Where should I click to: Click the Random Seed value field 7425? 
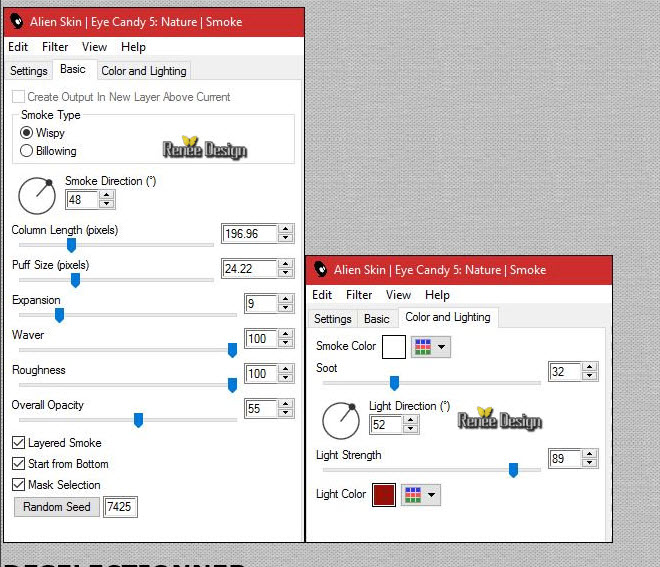pyautogui.click(x=120, y=506)
